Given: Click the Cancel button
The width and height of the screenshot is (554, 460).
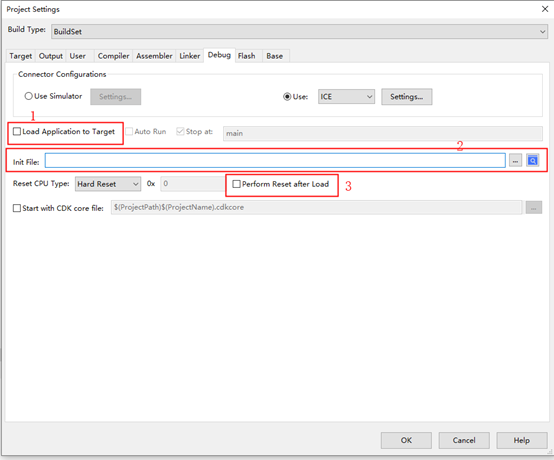Looking at the screenshot, I should 464,440.
